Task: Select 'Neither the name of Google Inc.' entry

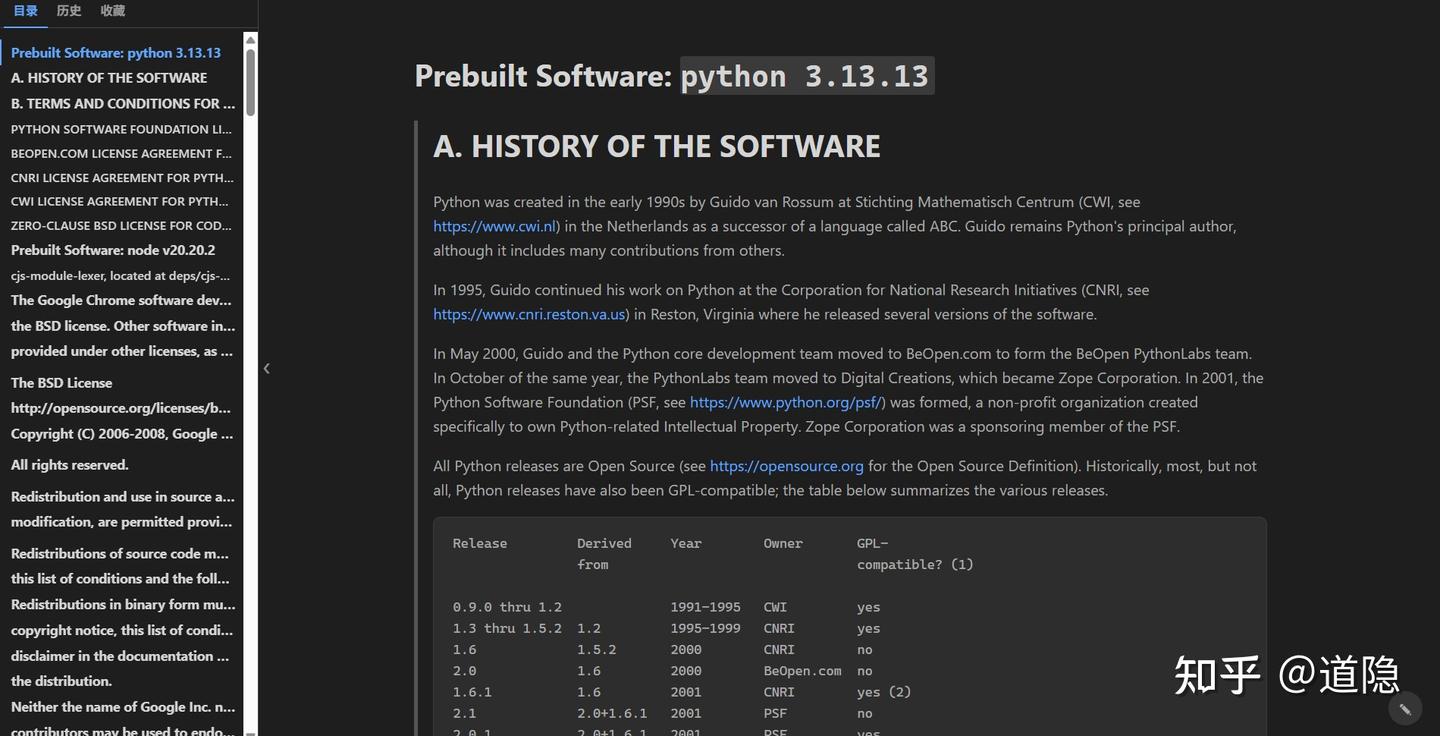Action: click(123, 707)
